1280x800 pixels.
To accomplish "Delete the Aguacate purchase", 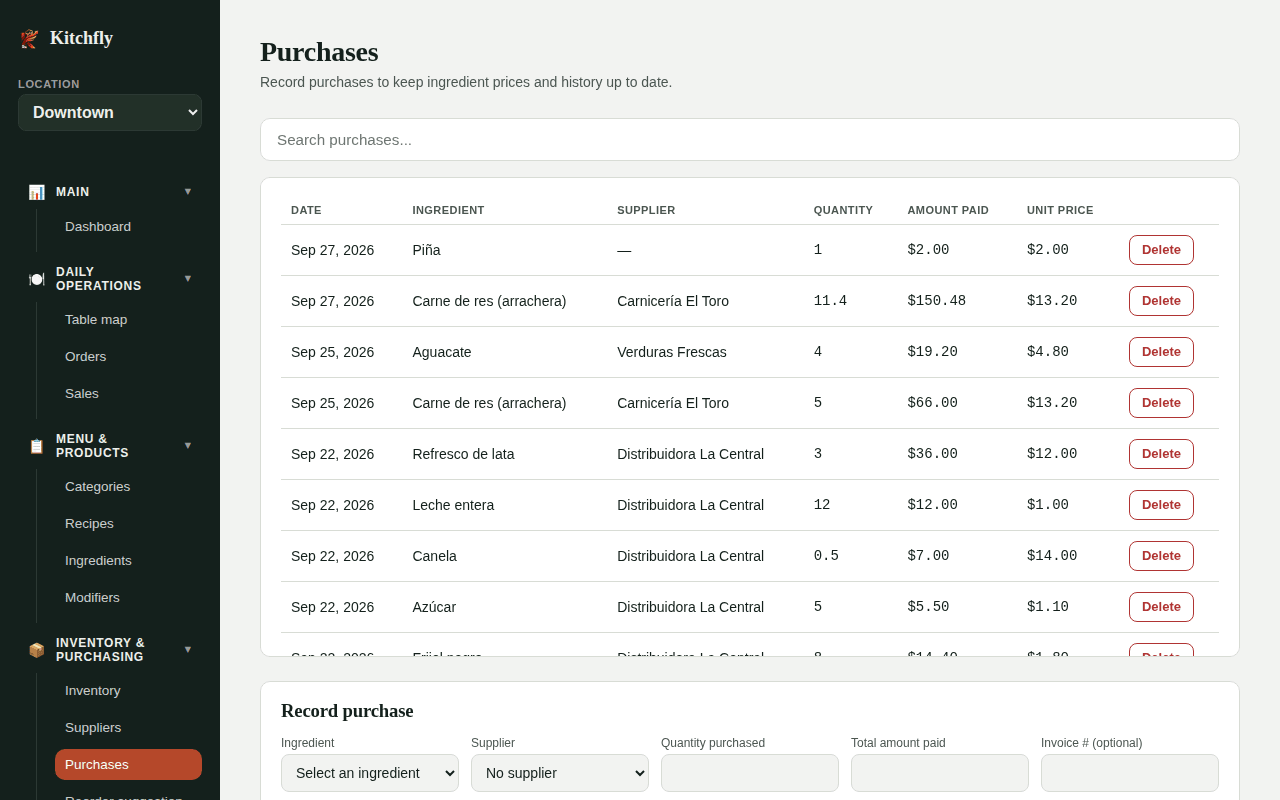I will [1161, 352].
